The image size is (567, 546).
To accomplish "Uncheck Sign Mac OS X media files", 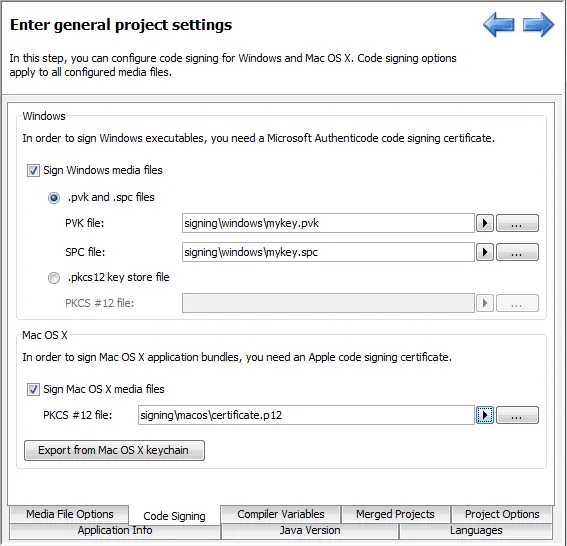I will [x=33, y=389].
